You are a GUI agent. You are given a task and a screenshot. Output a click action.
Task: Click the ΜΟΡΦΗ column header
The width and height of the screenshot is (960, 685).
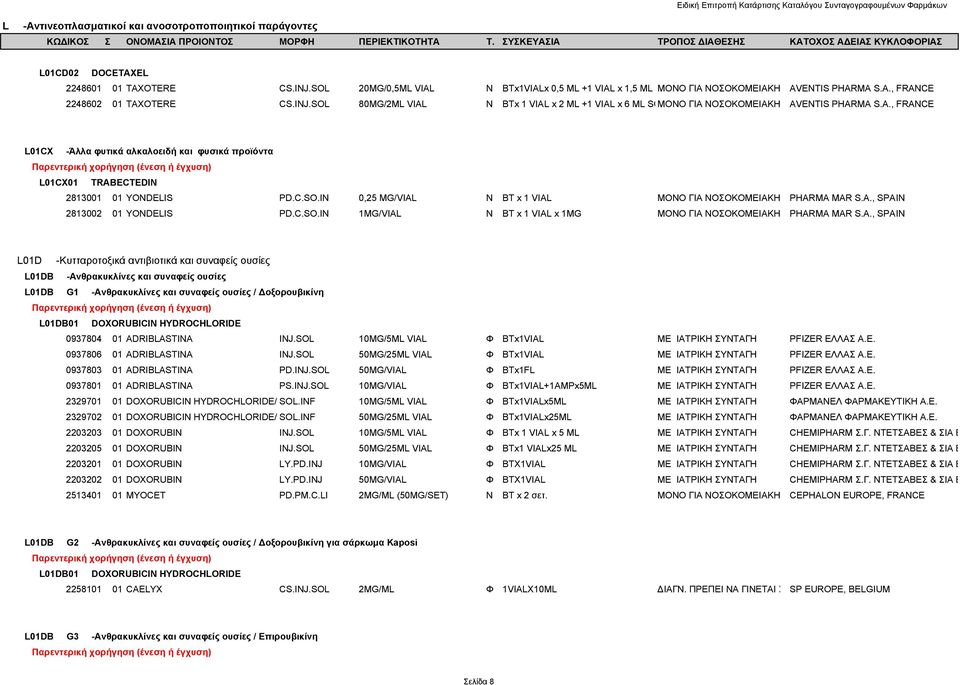coord(296,42)
